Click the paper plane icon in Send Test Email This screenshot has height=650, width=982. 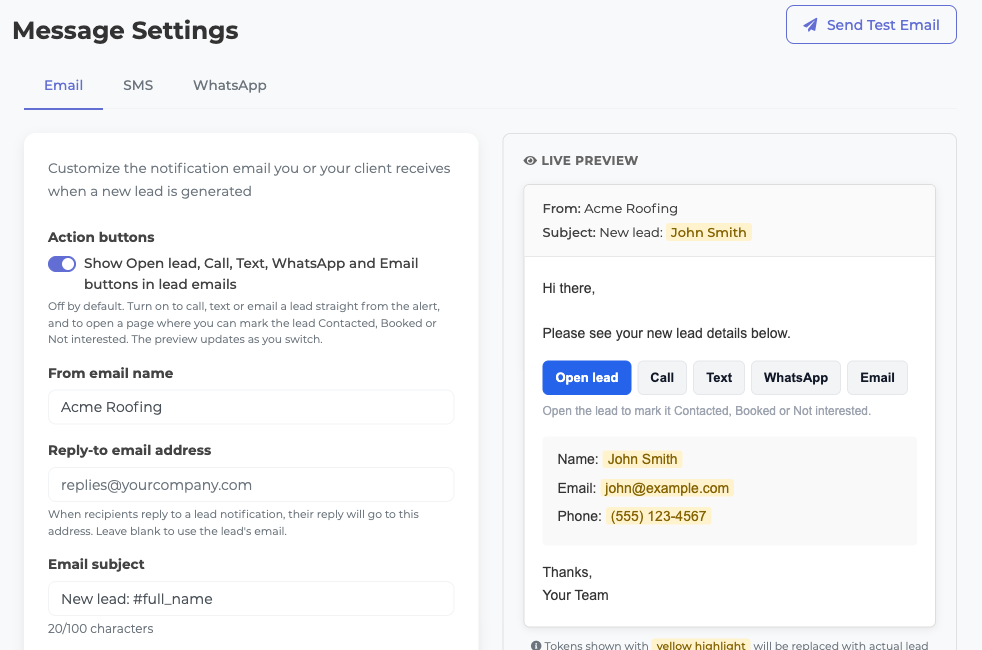point(810,25)
